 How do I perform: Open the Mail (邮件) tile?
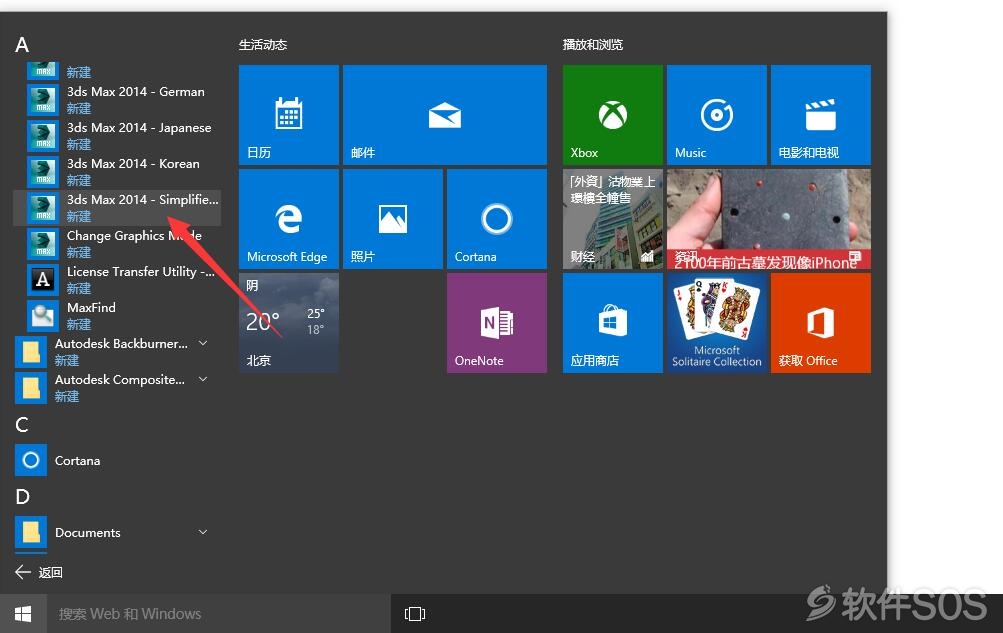445,114
